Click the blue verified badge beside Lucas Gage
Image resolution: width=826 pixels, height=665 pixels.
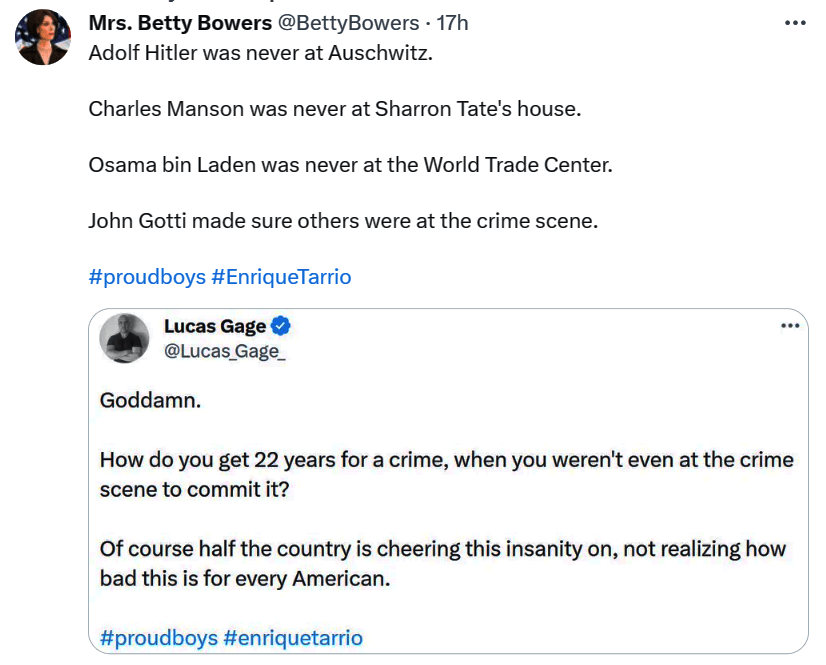pyautogui.click(x=282, y=326)
